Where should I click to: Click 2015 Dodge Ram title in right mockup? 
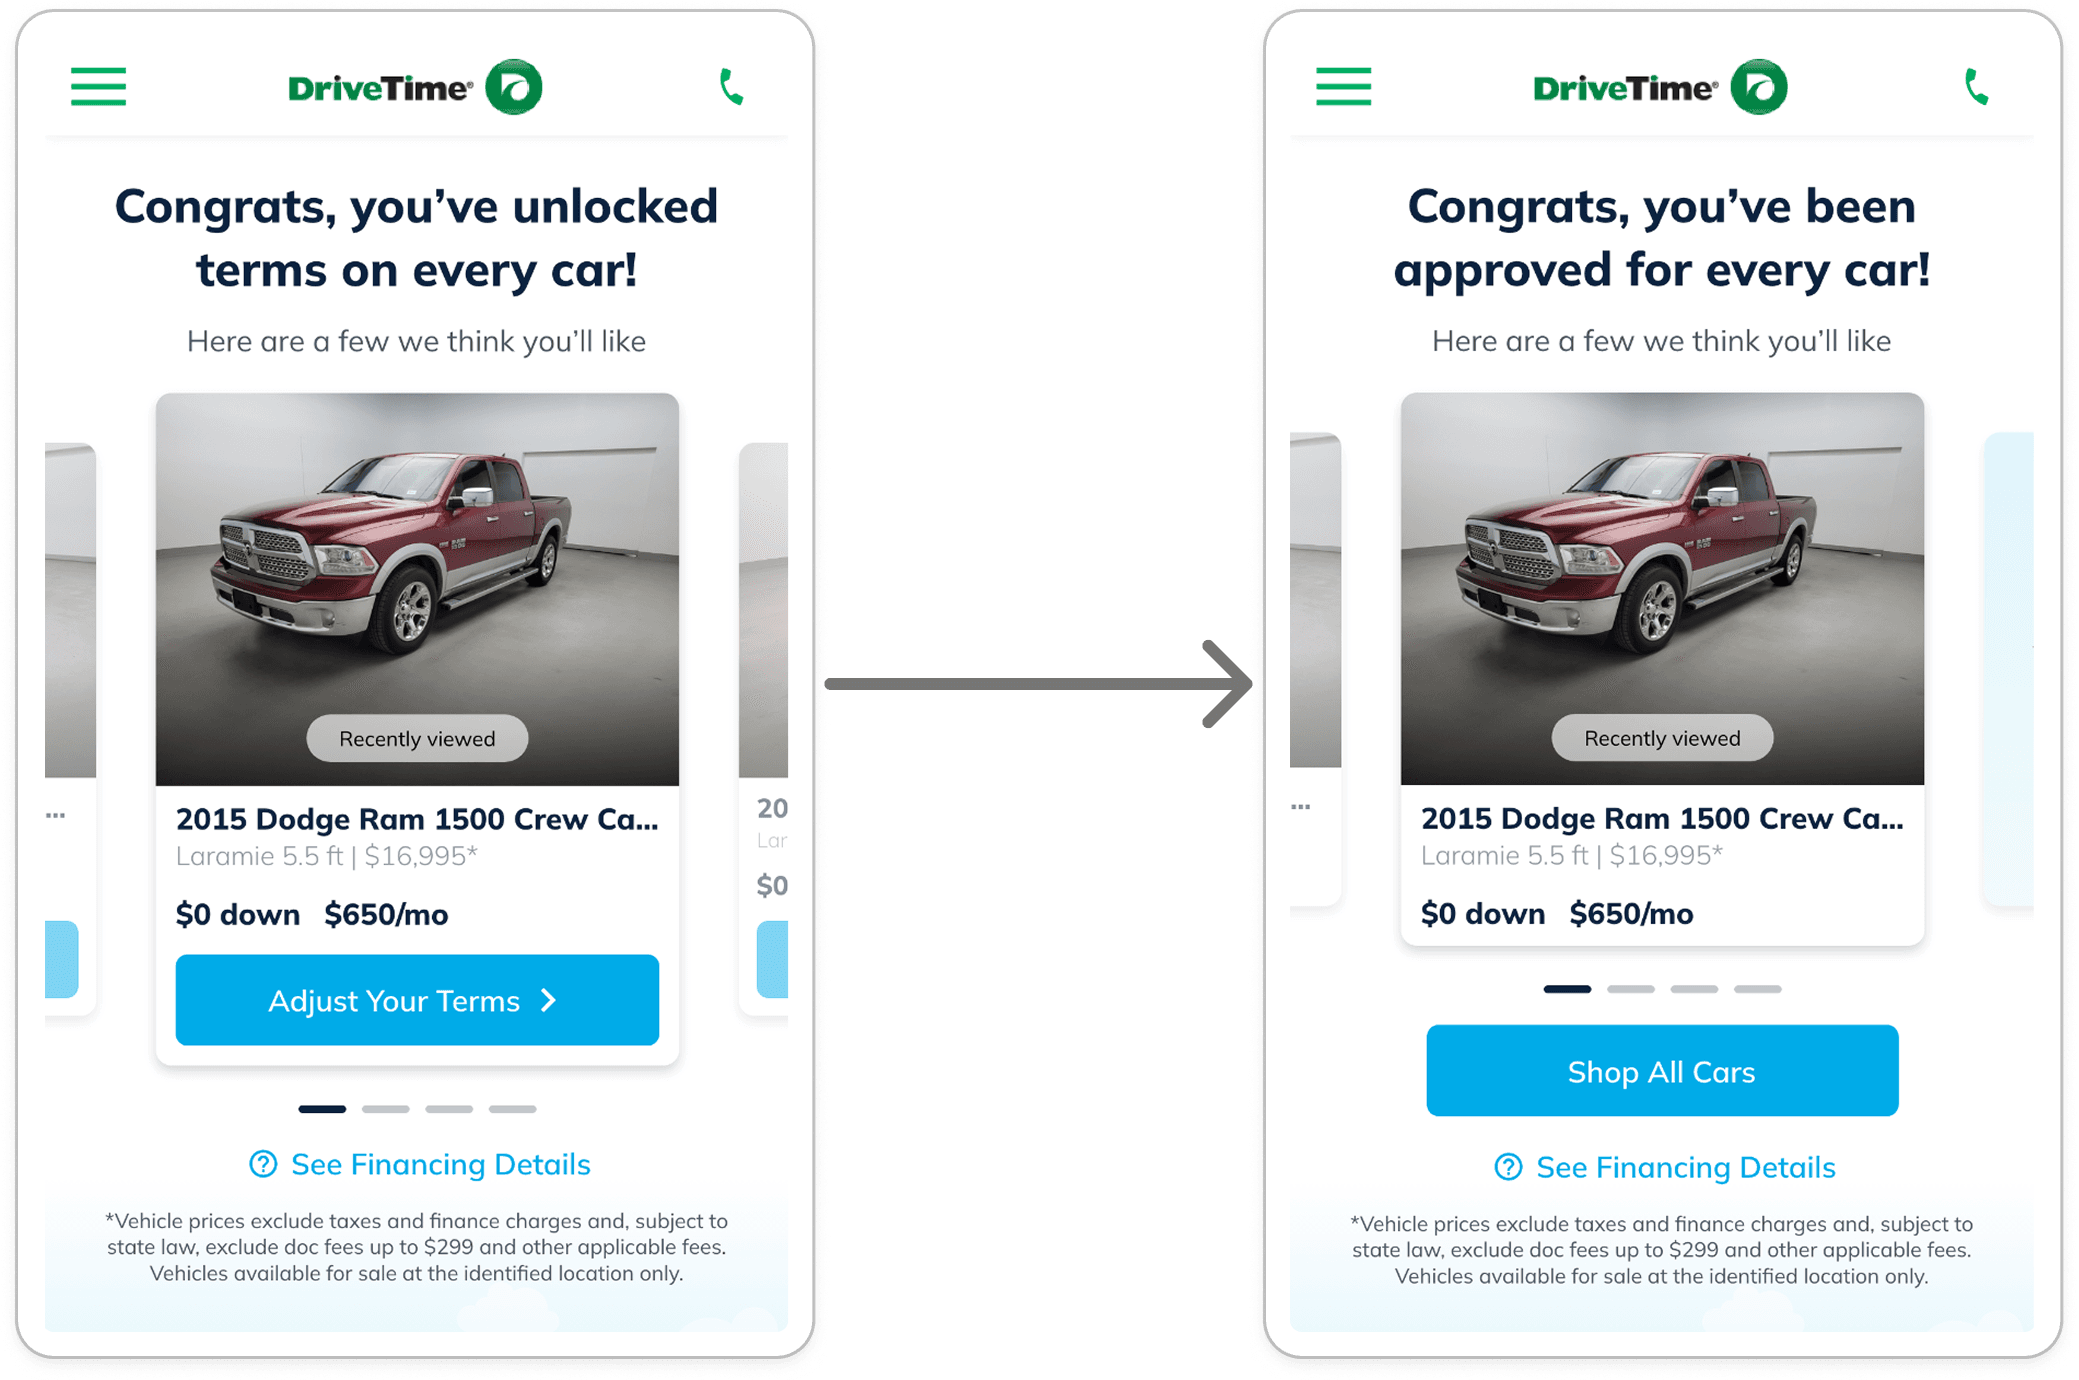click(1662, 819)
